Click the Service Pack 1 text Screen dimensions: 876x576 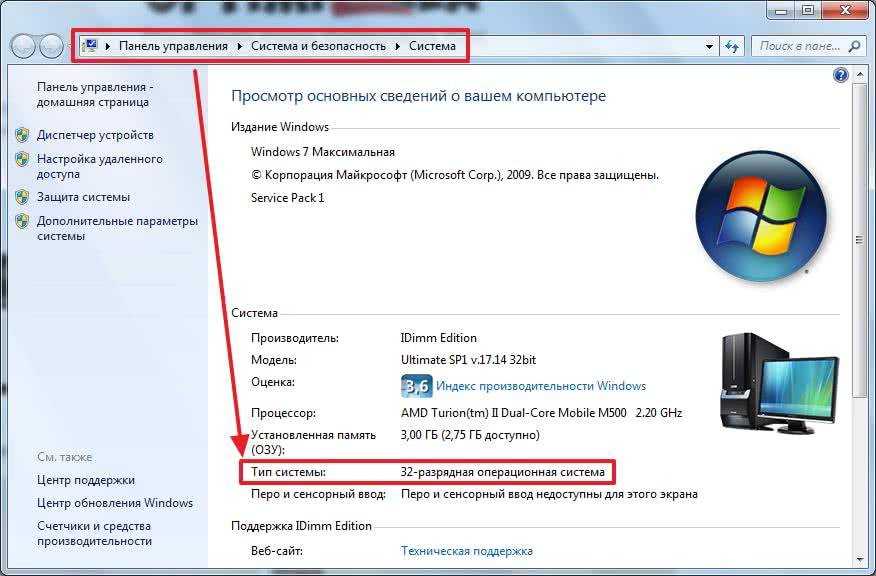point(288,198)
